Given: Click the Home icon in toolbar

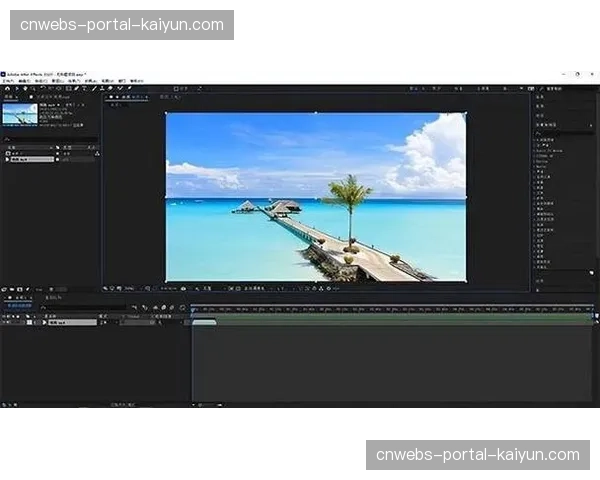Looking at the screenshot, I should point(6,88).
